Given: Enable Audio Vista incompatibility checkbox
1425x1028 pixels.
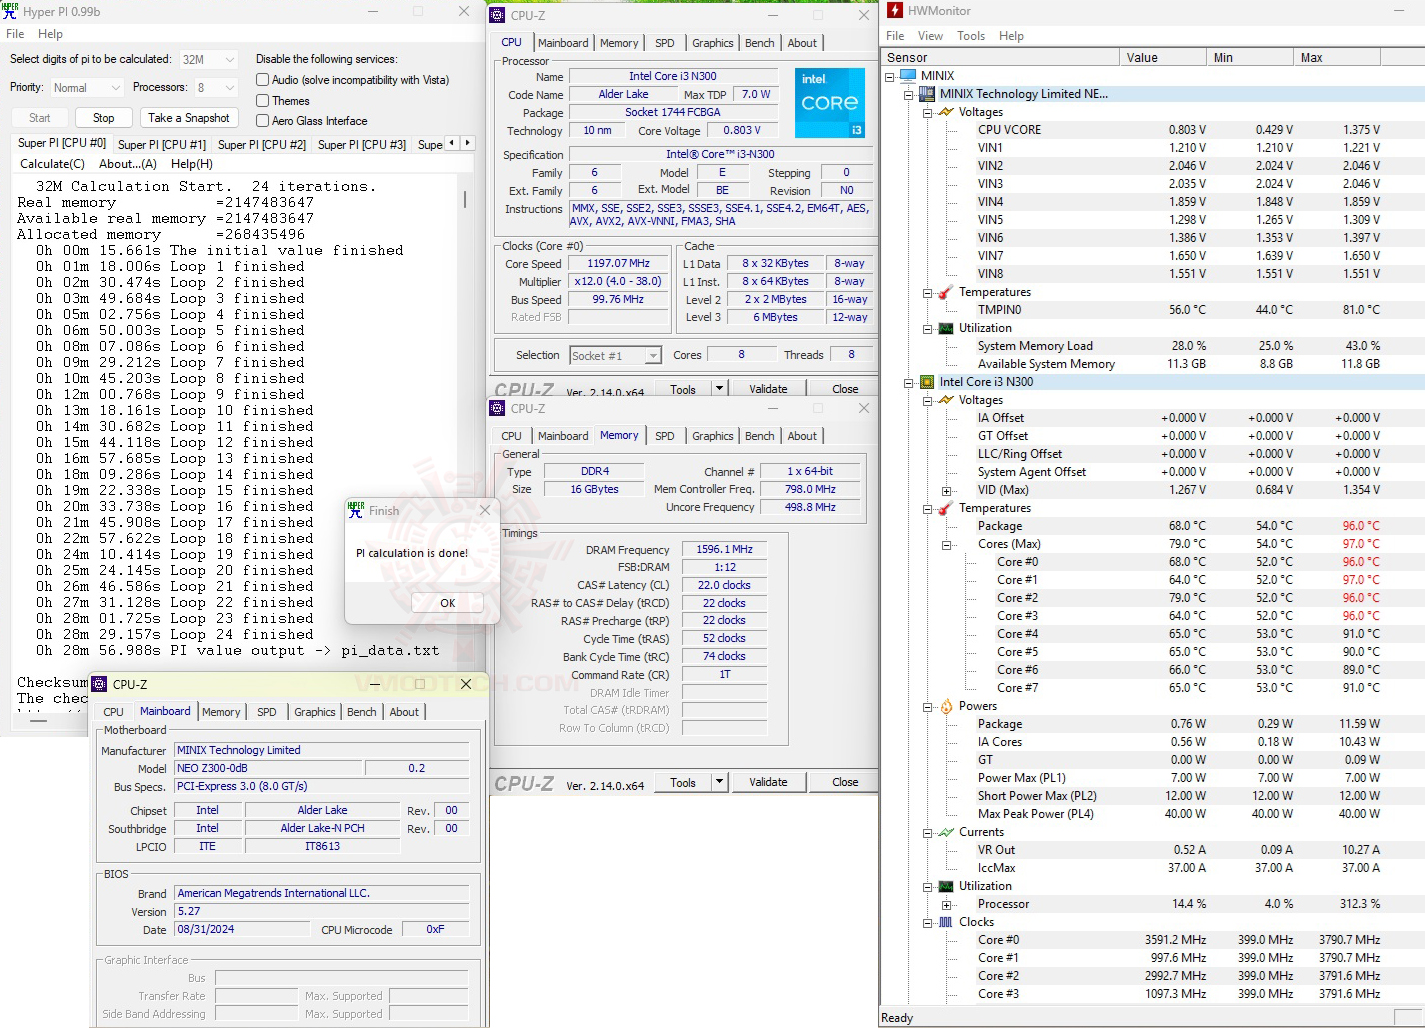Looking at the screenshot, I should 262,80.
